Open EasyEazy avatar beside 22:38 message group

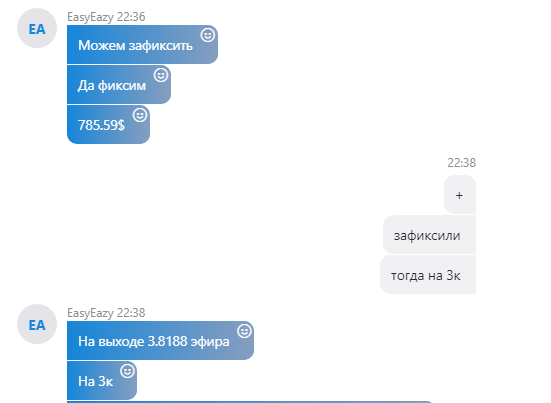pyautogui.click(x=37, y=324)
